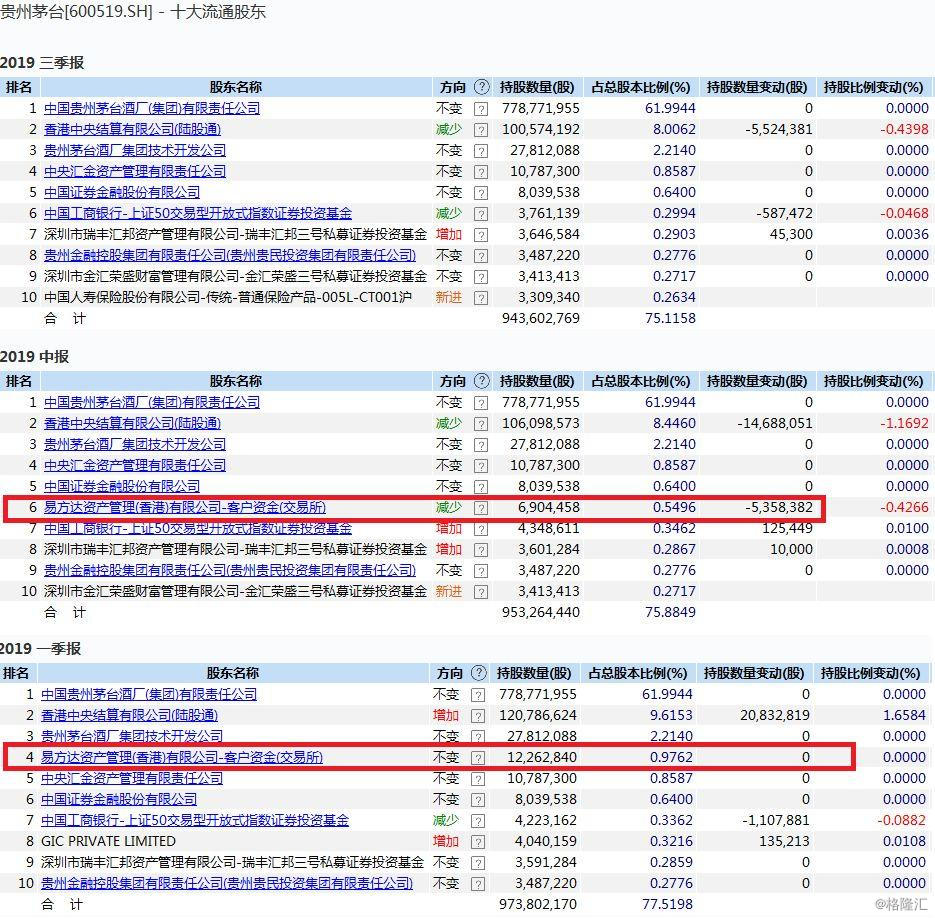
Task: Select value -5,524,381 in 三季报
Action: [779, 129]
